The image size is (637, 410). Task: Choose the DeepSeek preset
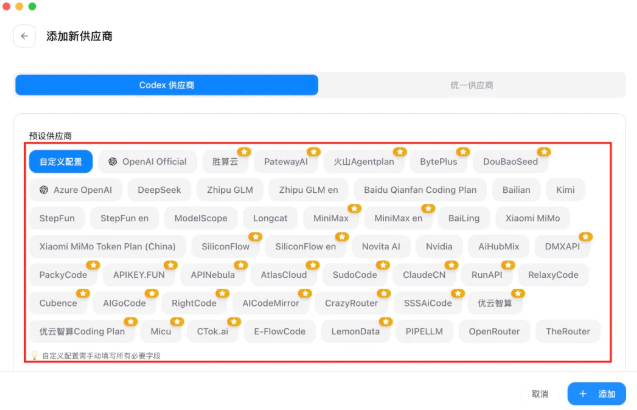159,190
